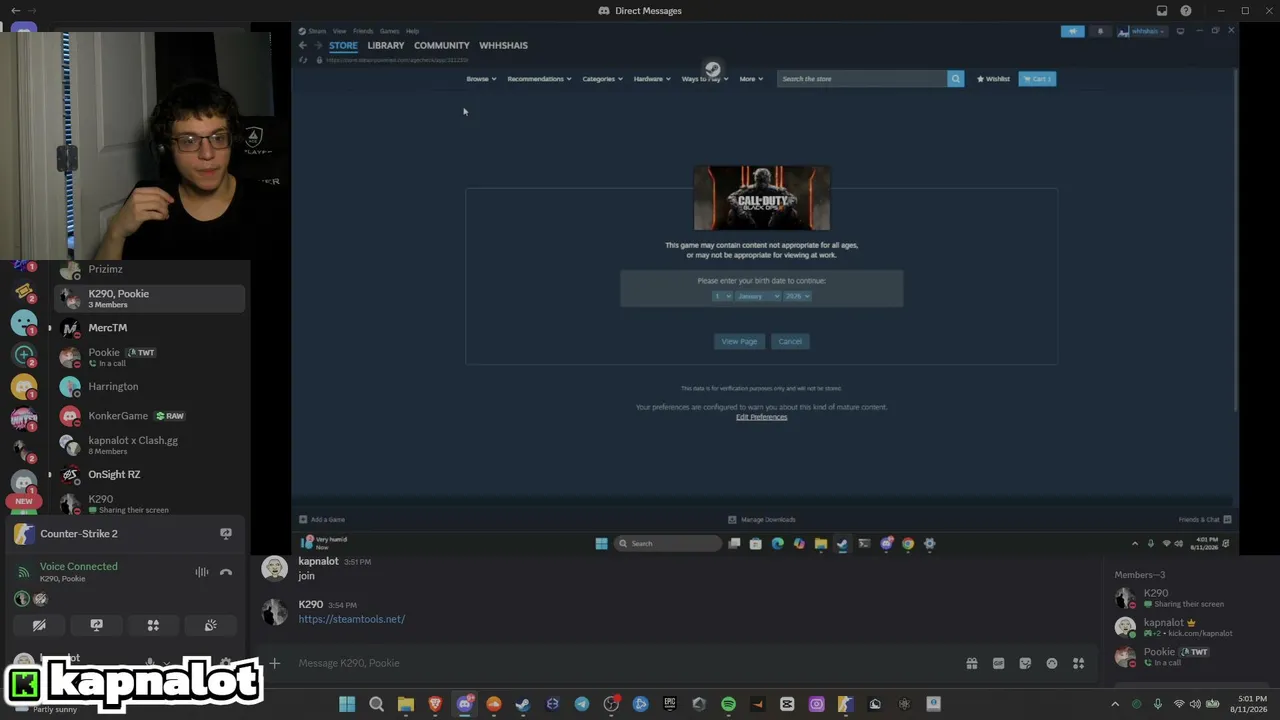Disconnect from the voice call
The height and width of the screenshot is (720, 1280).
click(x=226, y=572)
